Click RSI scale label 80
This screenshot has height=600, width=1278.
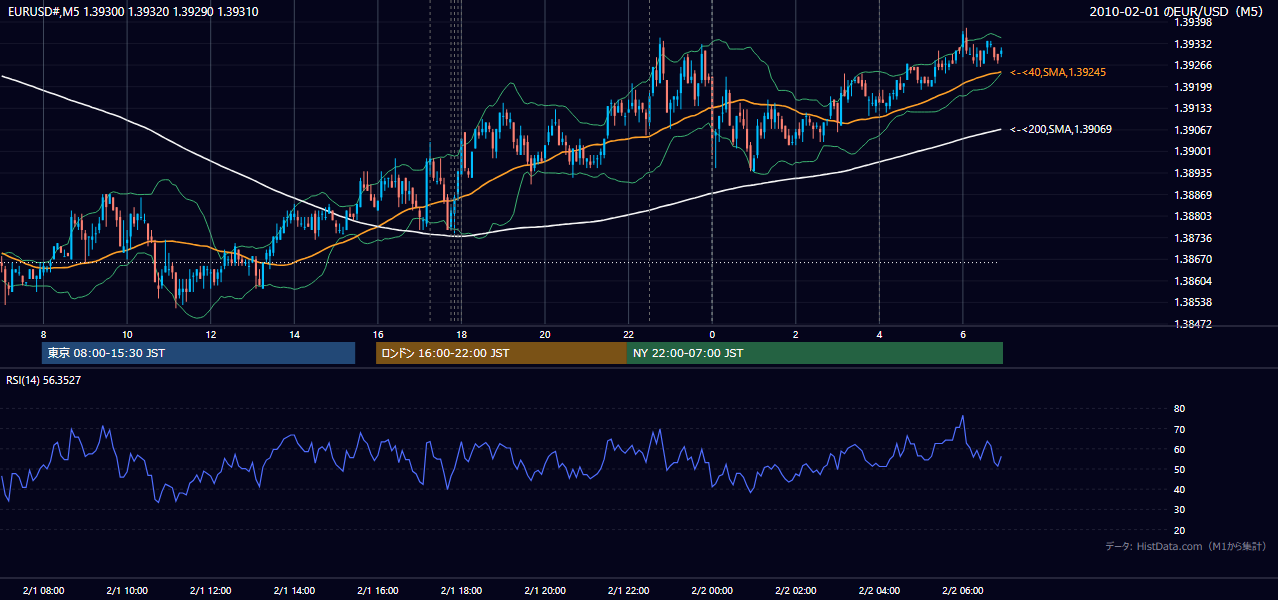(1179, 409)
